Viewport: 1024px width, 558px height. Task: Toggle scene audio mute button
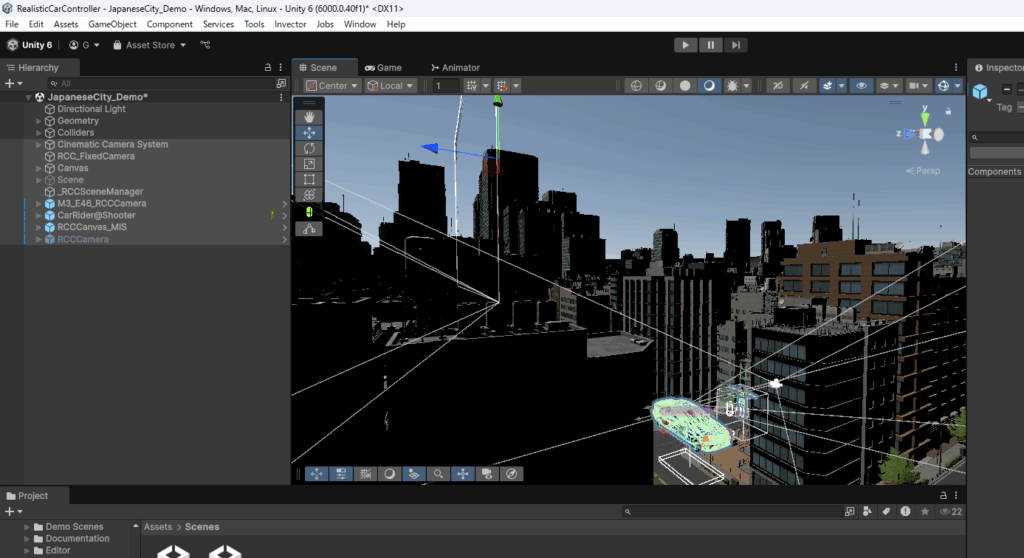click(x=804, y=86)
